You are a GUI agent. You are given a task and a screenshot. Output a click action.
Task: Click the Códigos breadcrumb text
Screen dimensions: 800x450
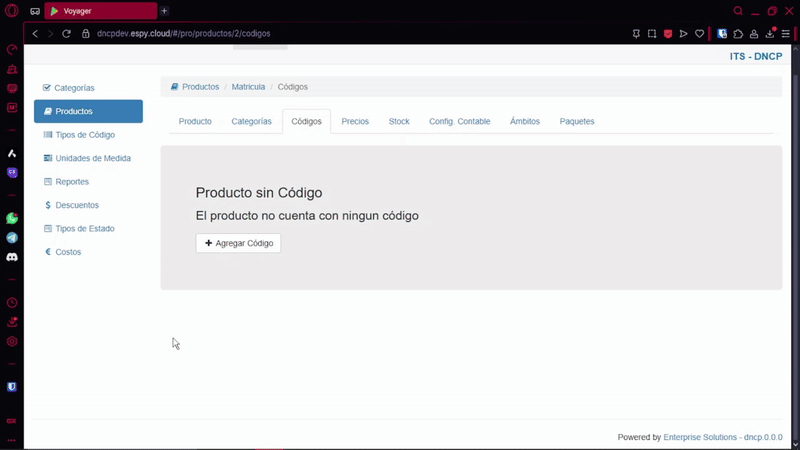[x=293, y=87]
